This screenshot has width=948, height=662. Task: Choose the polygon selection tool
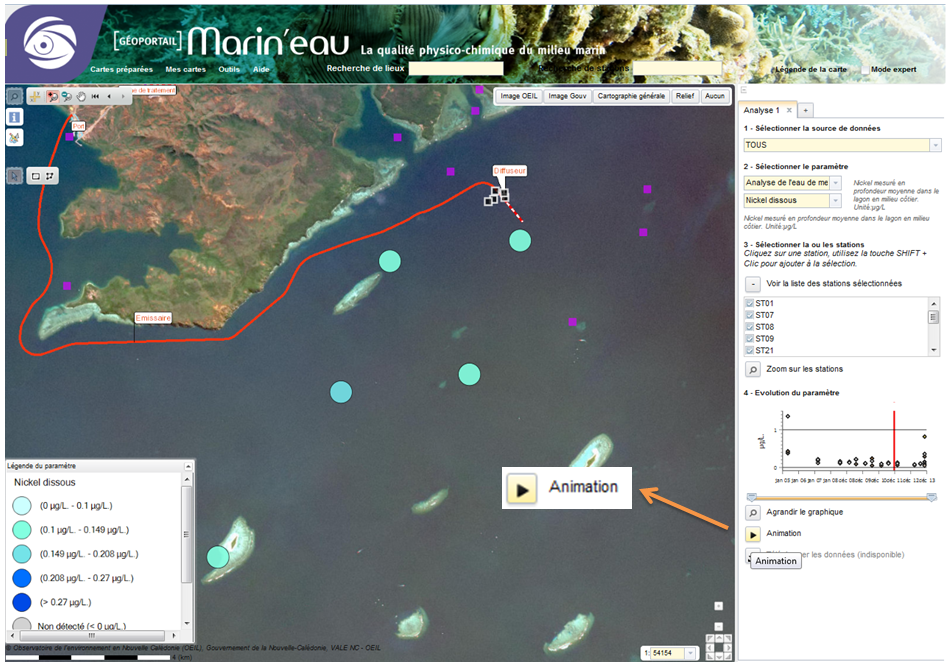50,175
